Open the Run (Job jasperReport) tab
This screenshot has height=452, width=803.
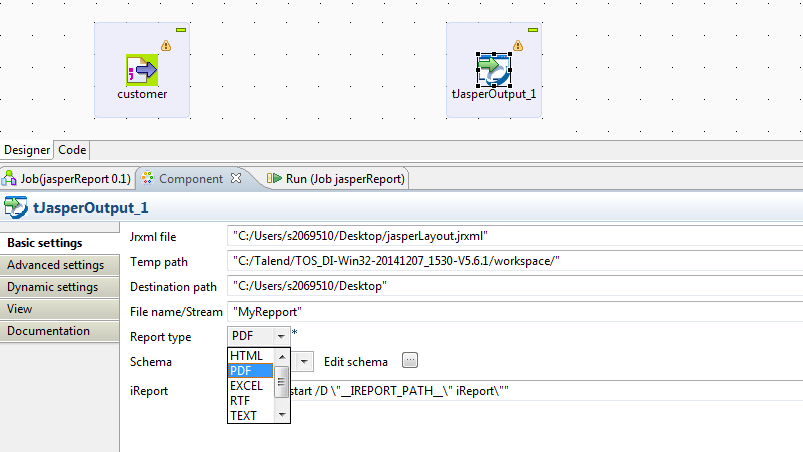click(x=336, y=179)
